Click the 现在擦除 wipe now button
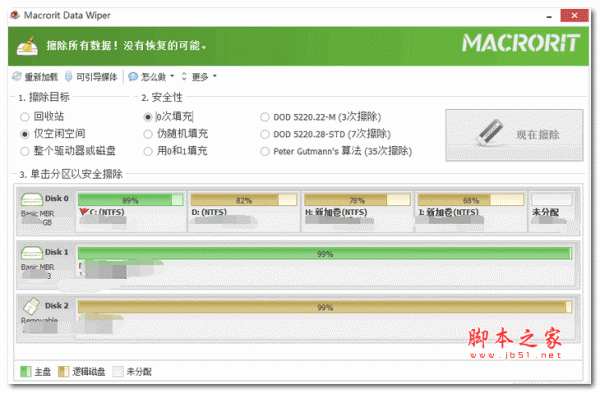Viewport: 600px width, 393px height. [x=514, y=135]
